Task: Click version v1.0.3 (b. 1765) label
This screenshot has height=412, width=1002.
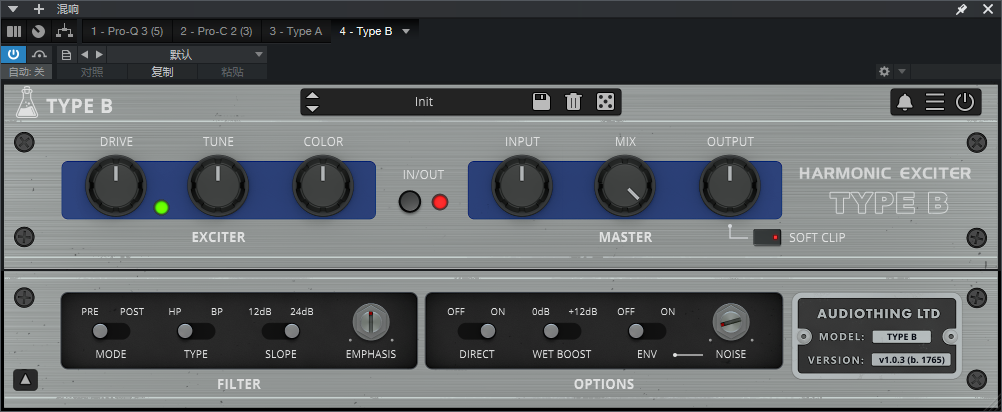Action: [911, 360]
